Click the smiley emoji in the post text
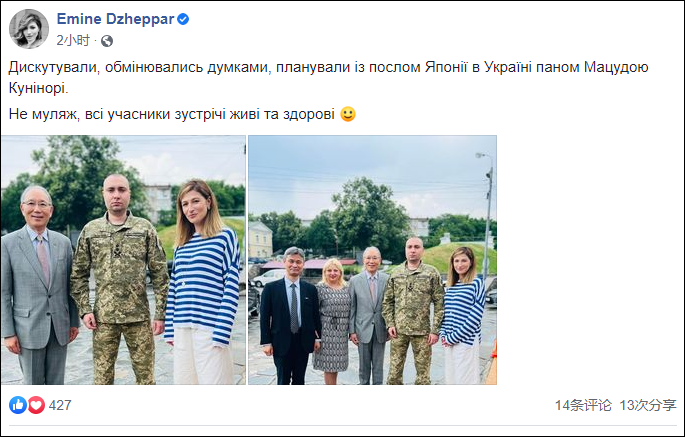The height and width of the screenshot is (437, 685). (x=348, y=114)
